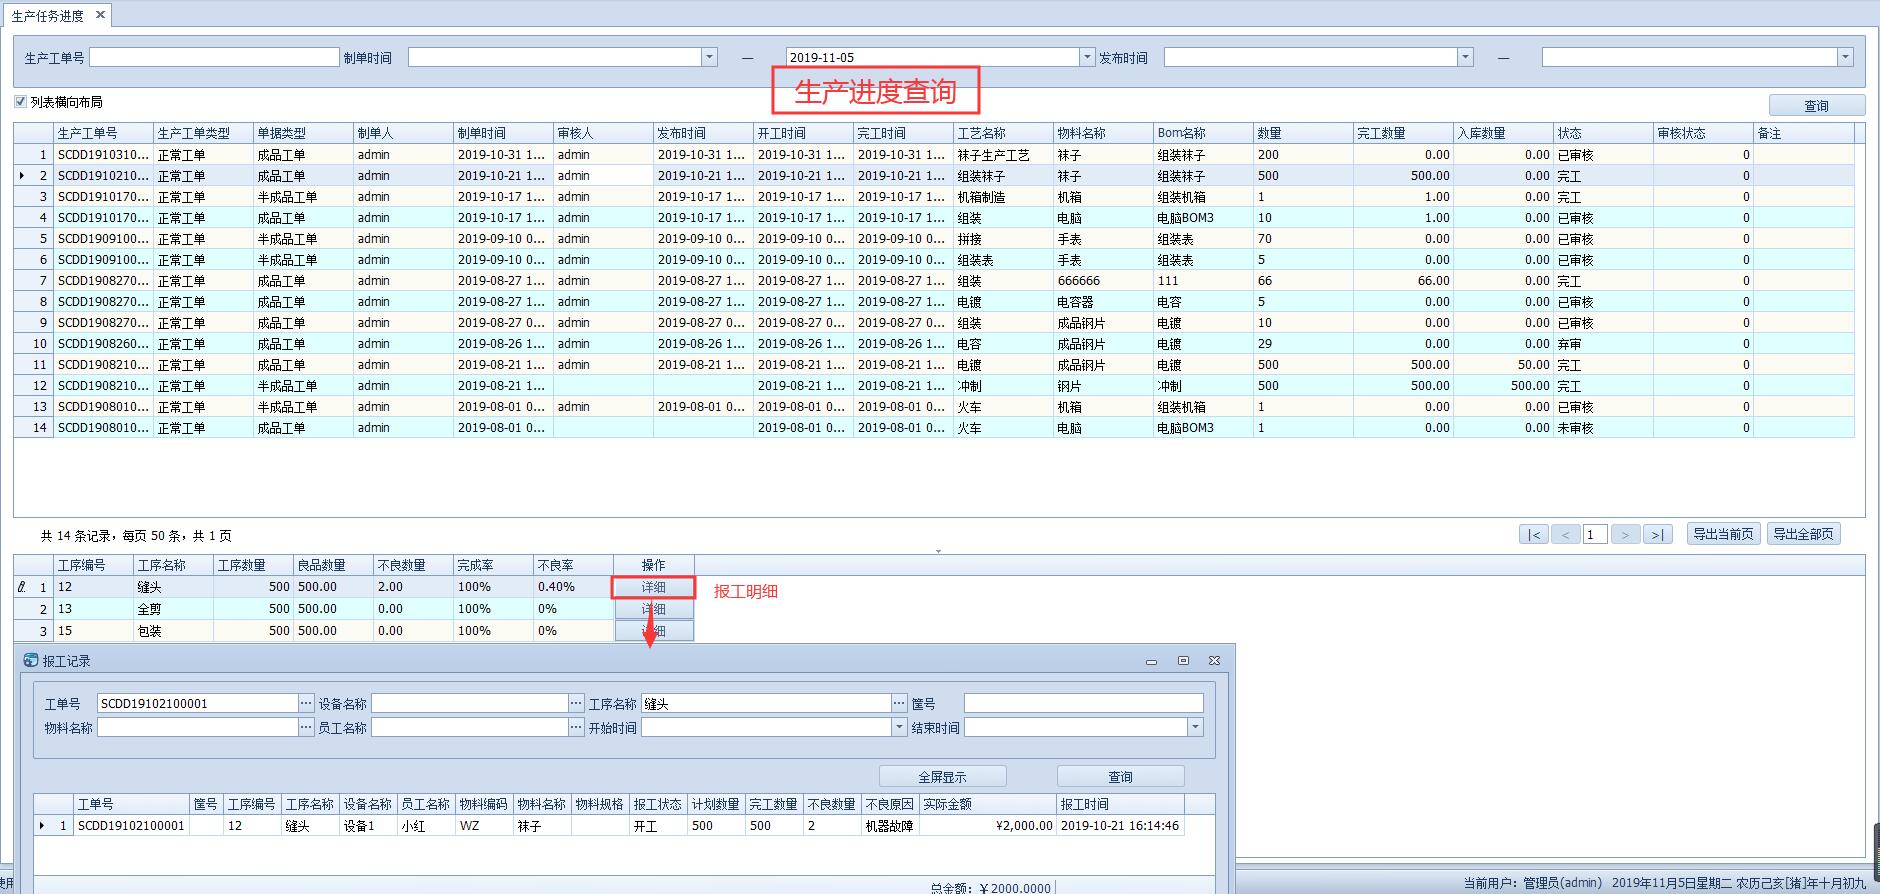Image resolution: width=1880 pixels, height=894 pixels.
Task: Click the page number box
Action: (1595, 534)
